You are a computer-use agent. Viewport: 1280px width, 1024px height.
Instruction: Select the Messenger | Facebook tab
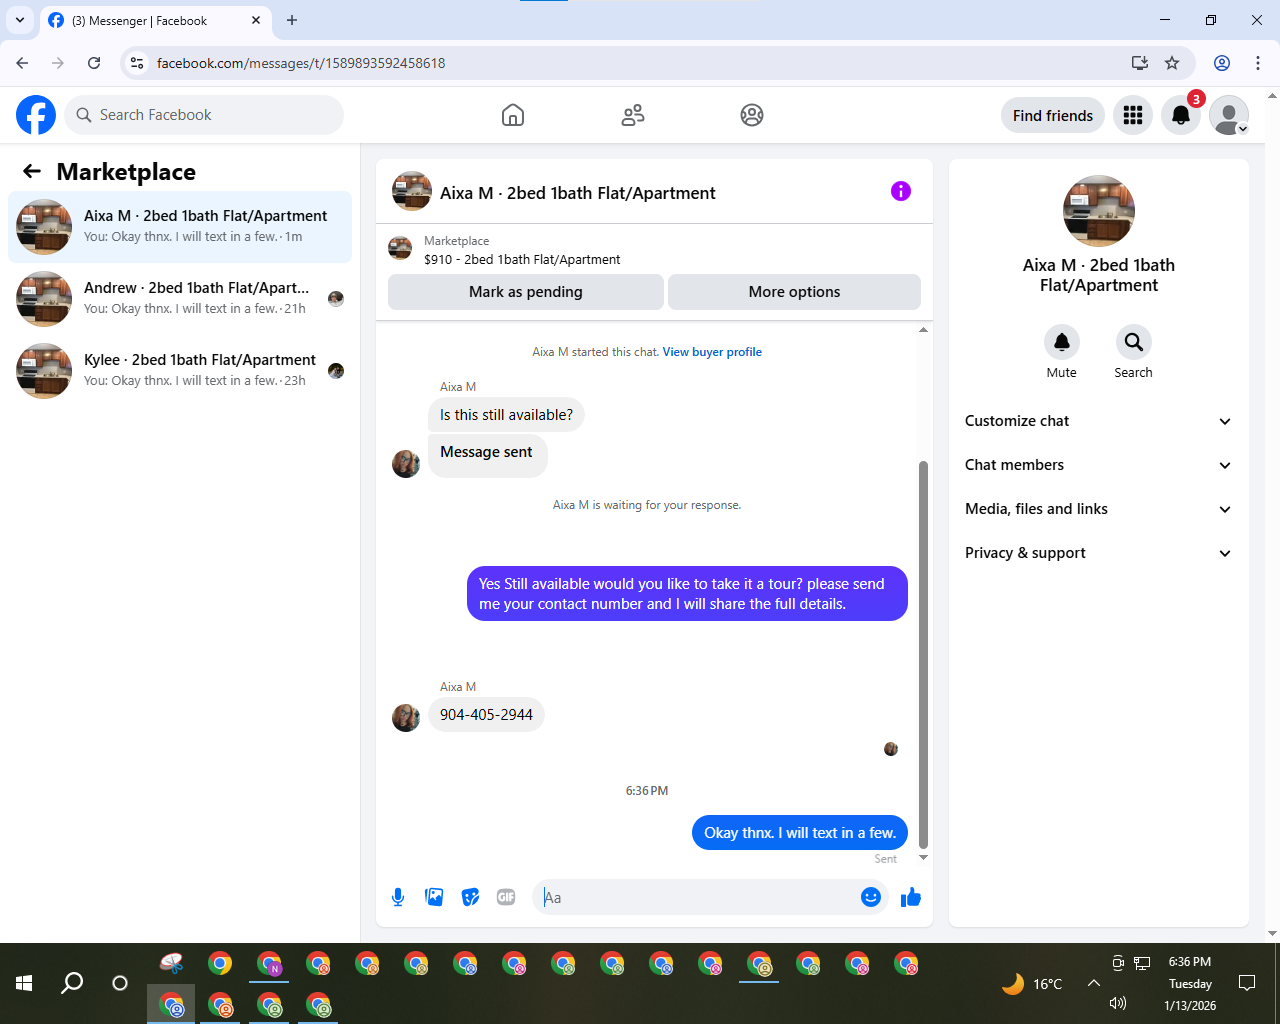click(155, 20)
